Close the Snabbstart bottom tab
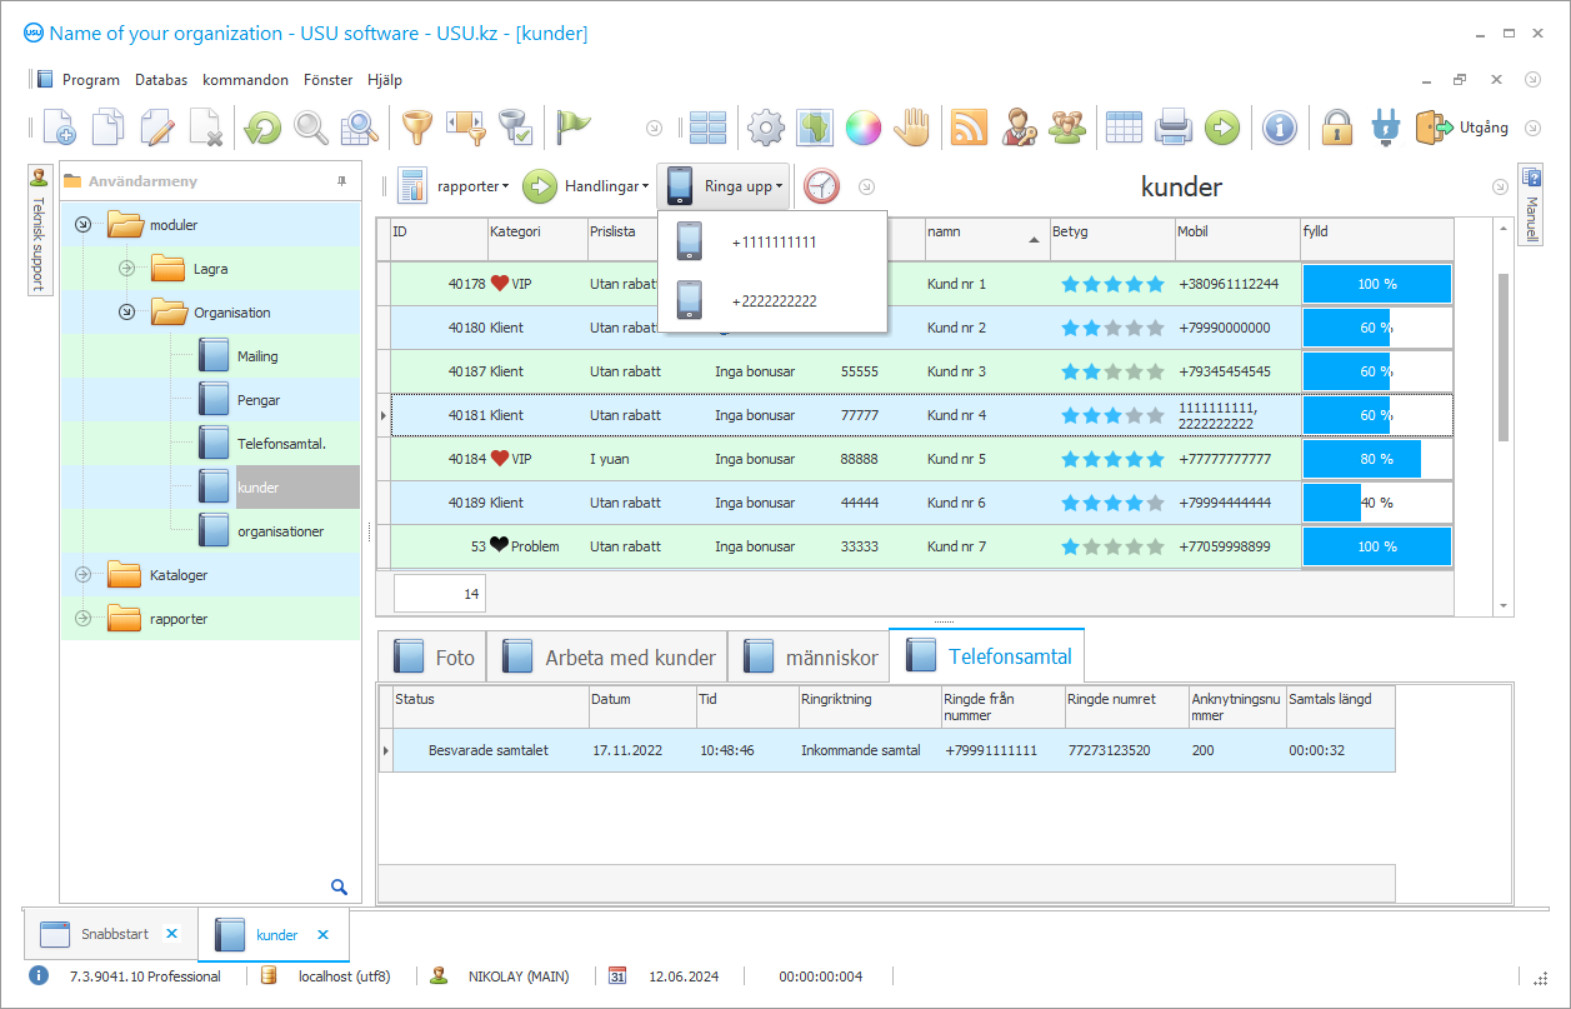The width and height of the screenshot is (1571, 1009). pos(172,933)
